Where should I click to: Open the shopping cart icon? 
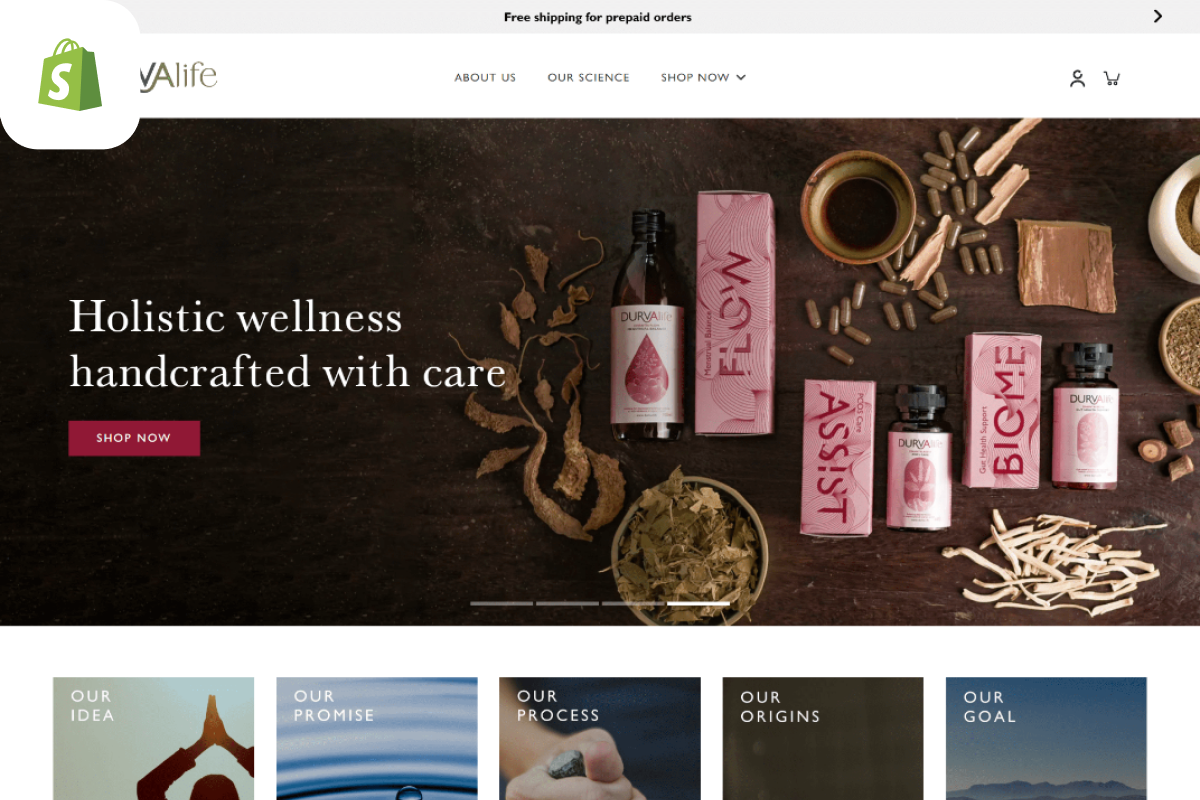coord(1111,78)
